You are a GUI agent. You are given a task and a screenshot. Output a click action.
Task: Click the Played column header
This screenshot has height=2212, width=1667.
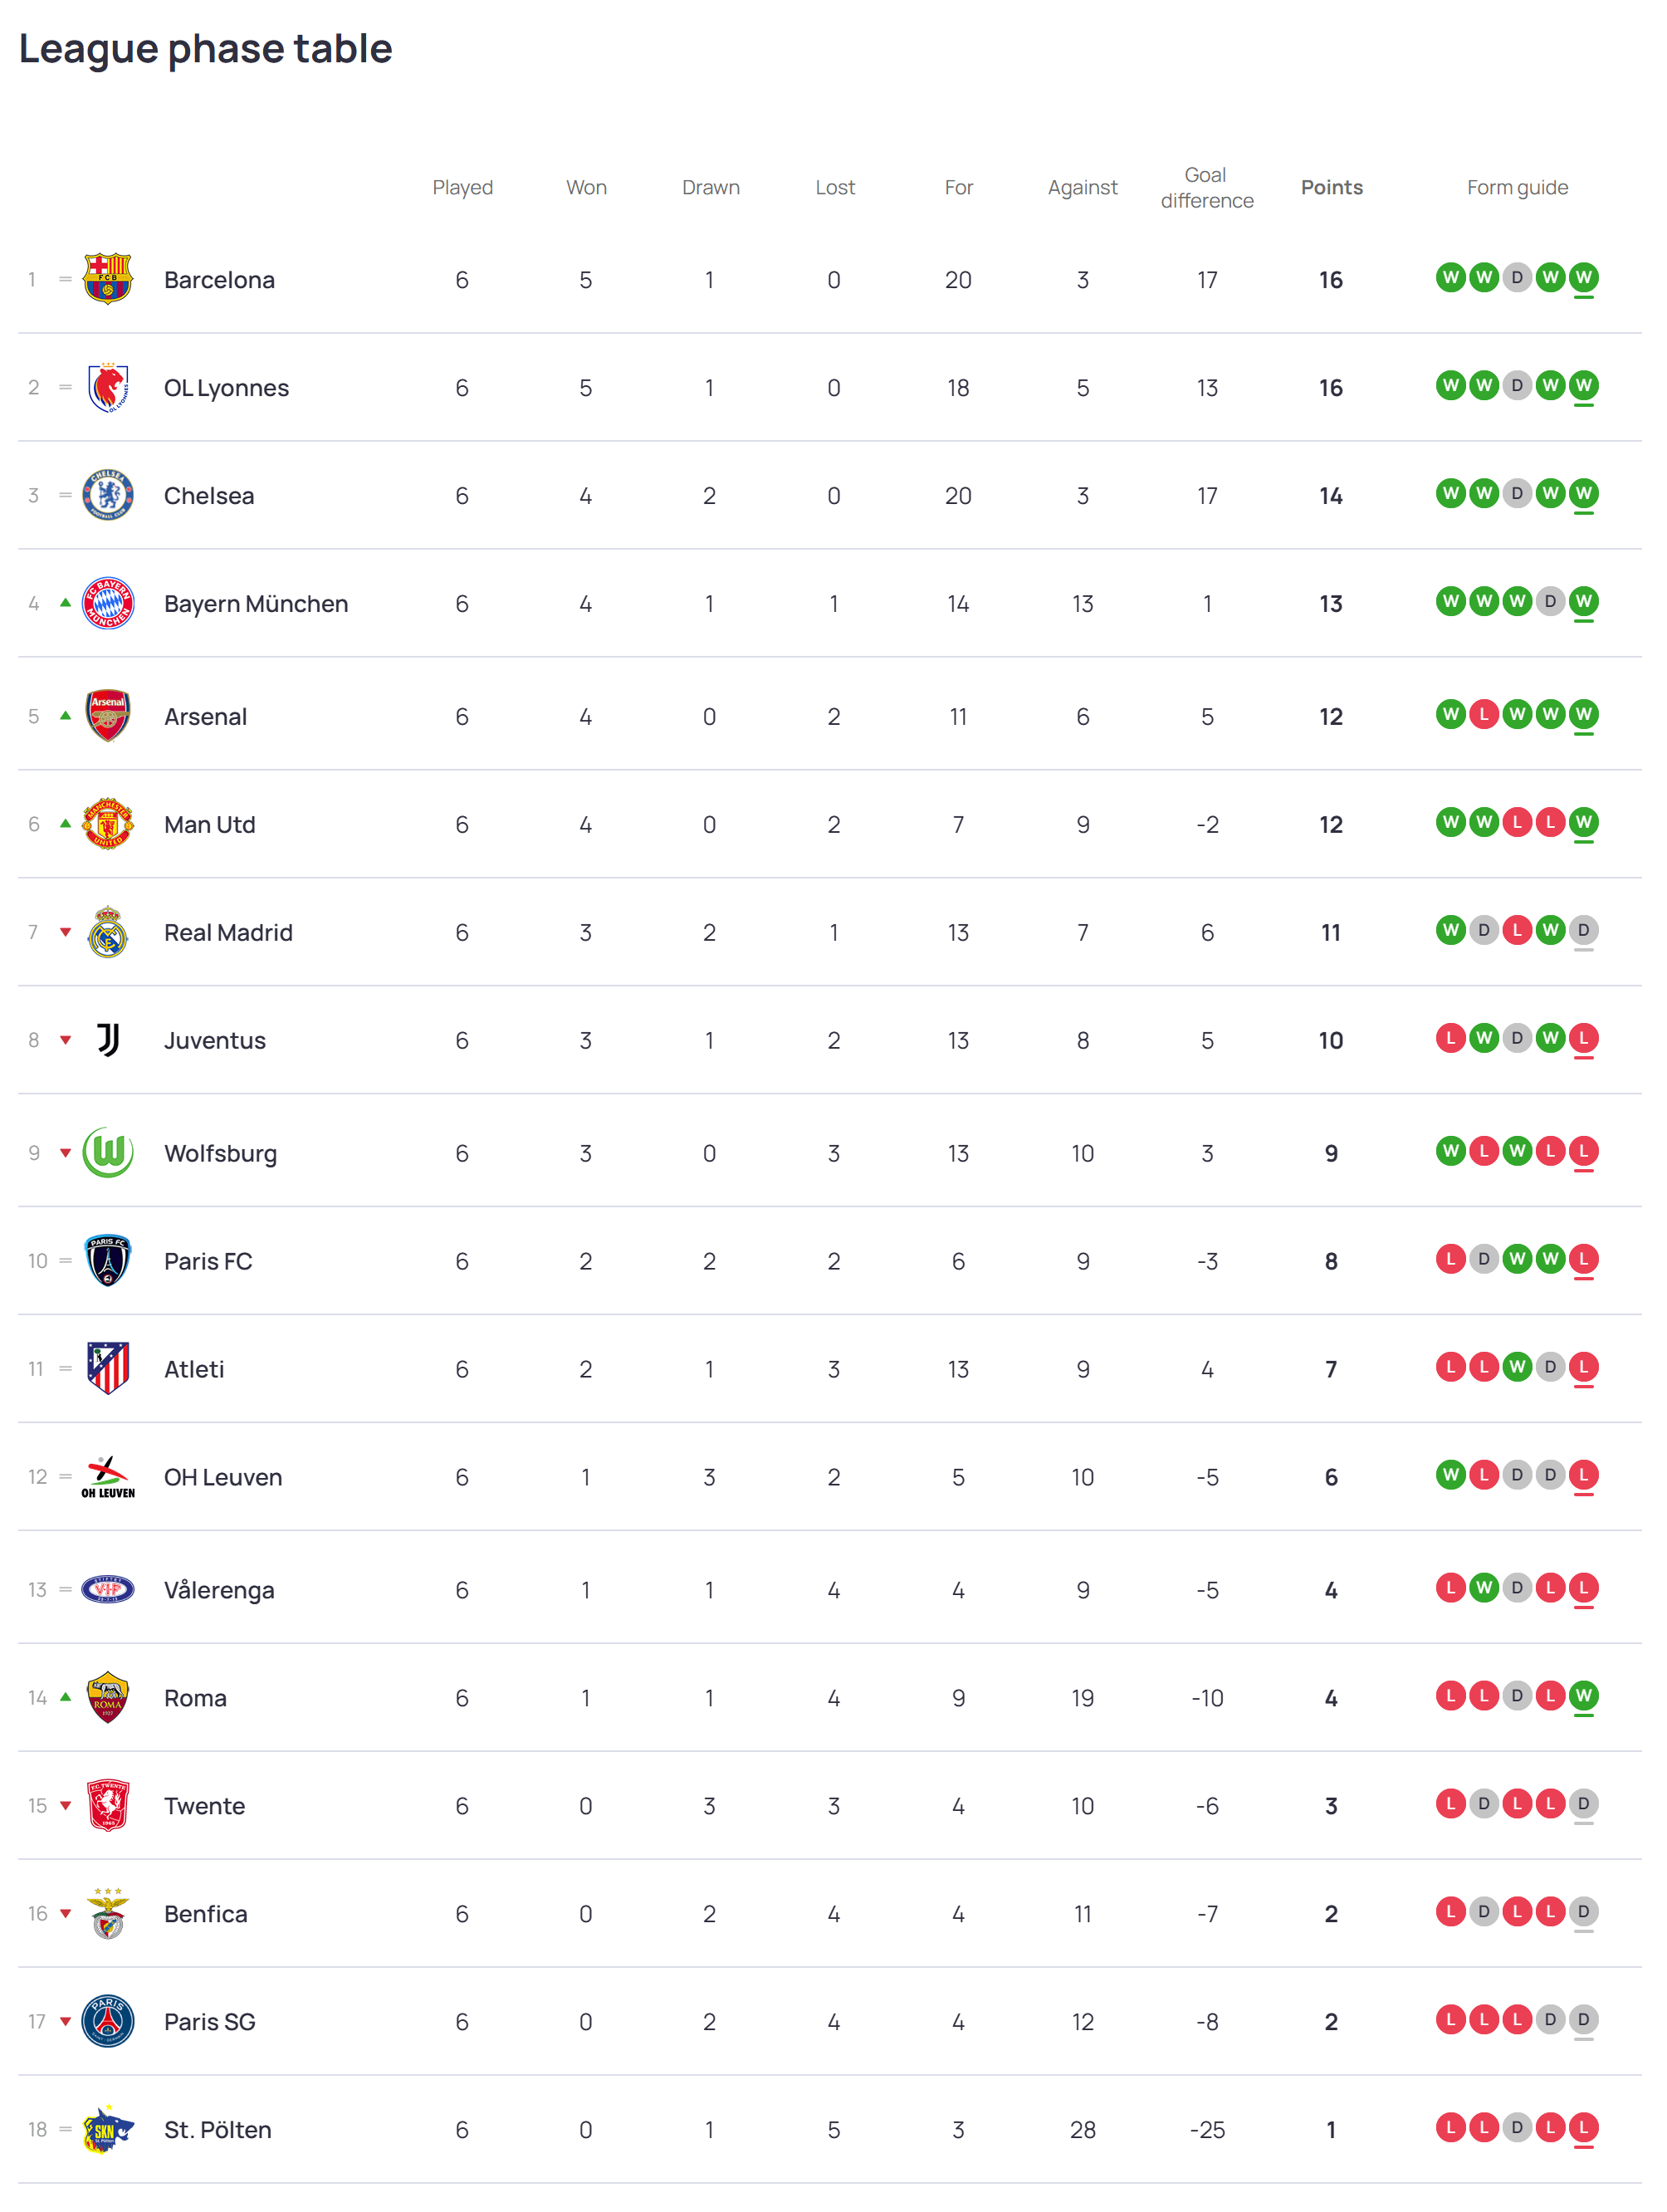pyautogui.click(x=462, y=187)
